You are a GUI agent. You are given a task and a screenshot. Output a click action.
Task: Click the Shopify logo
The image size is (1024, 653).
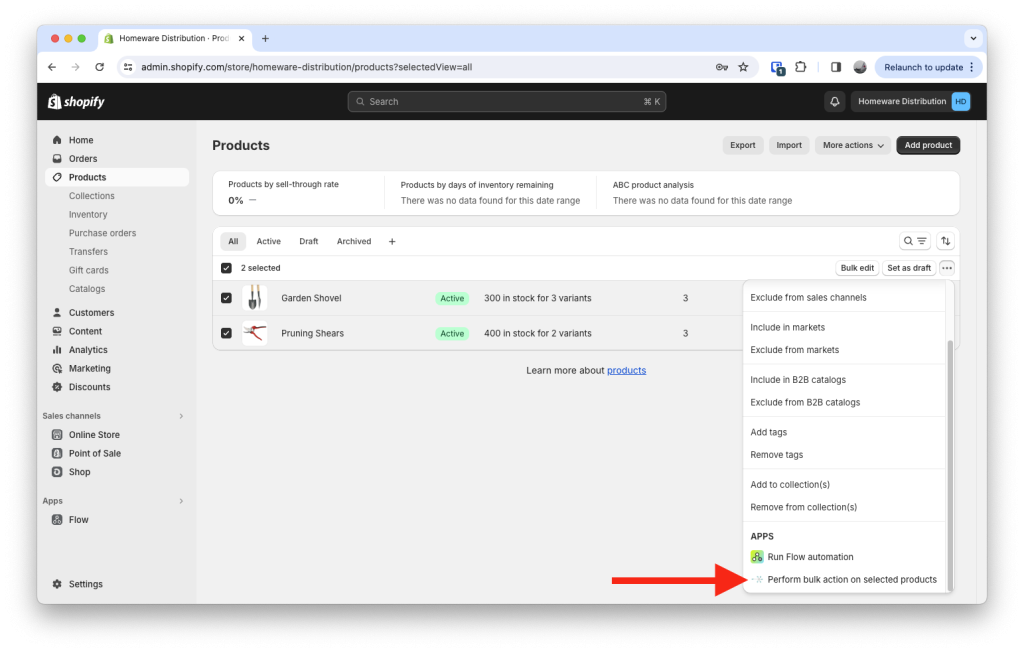76,102
